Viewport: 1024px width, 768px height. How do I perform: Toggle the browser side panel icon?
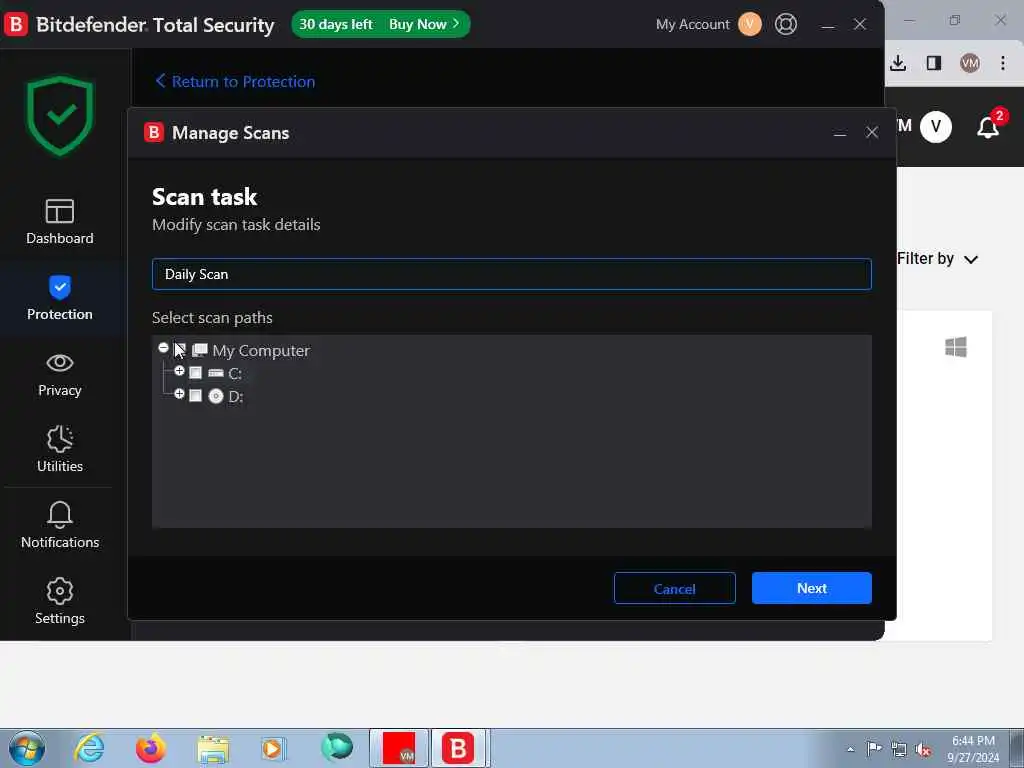pos(934,63)
